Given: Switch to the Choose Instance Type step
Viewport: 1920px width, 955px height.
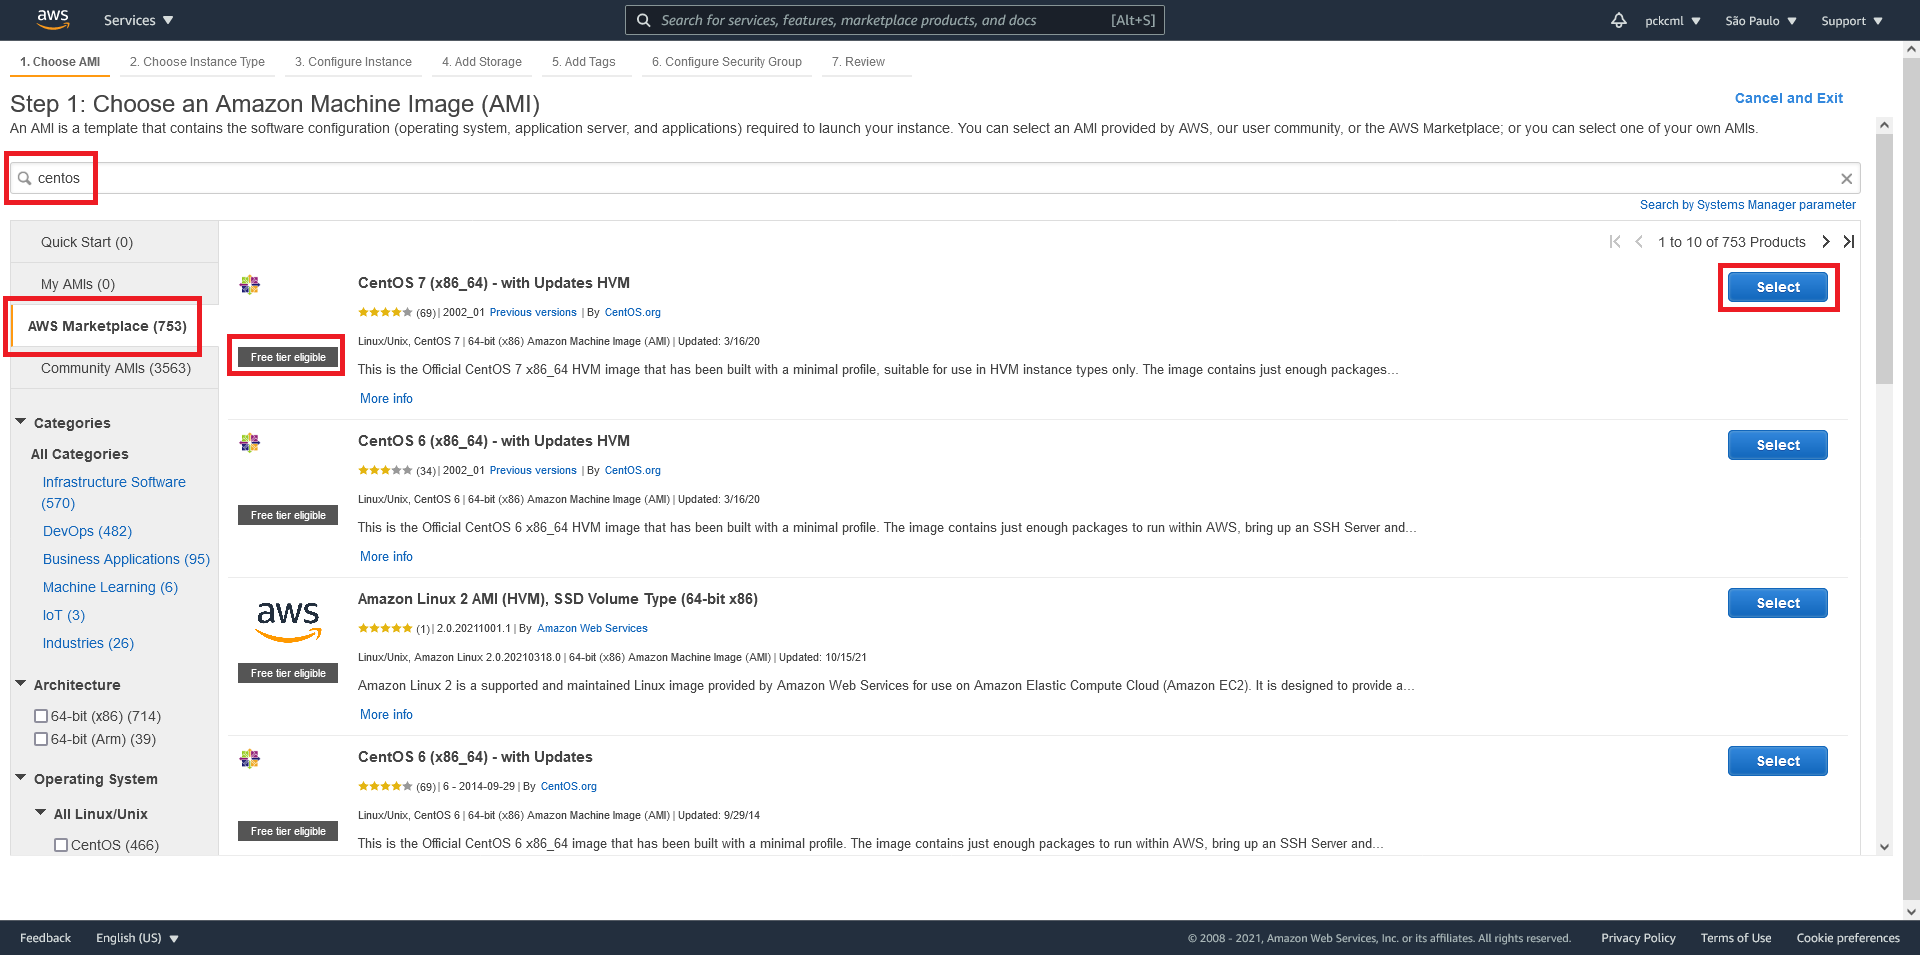Looking at the screenshot, I should (197, 61).
